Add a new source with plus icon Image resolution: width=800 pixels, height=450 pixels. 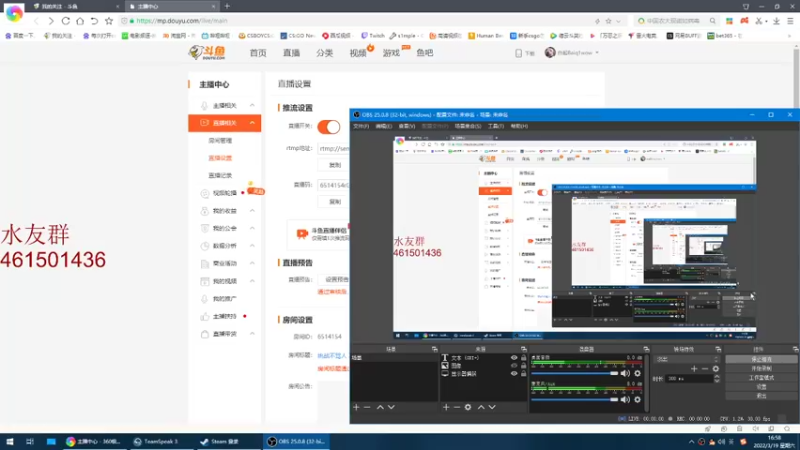pos(446,407)
